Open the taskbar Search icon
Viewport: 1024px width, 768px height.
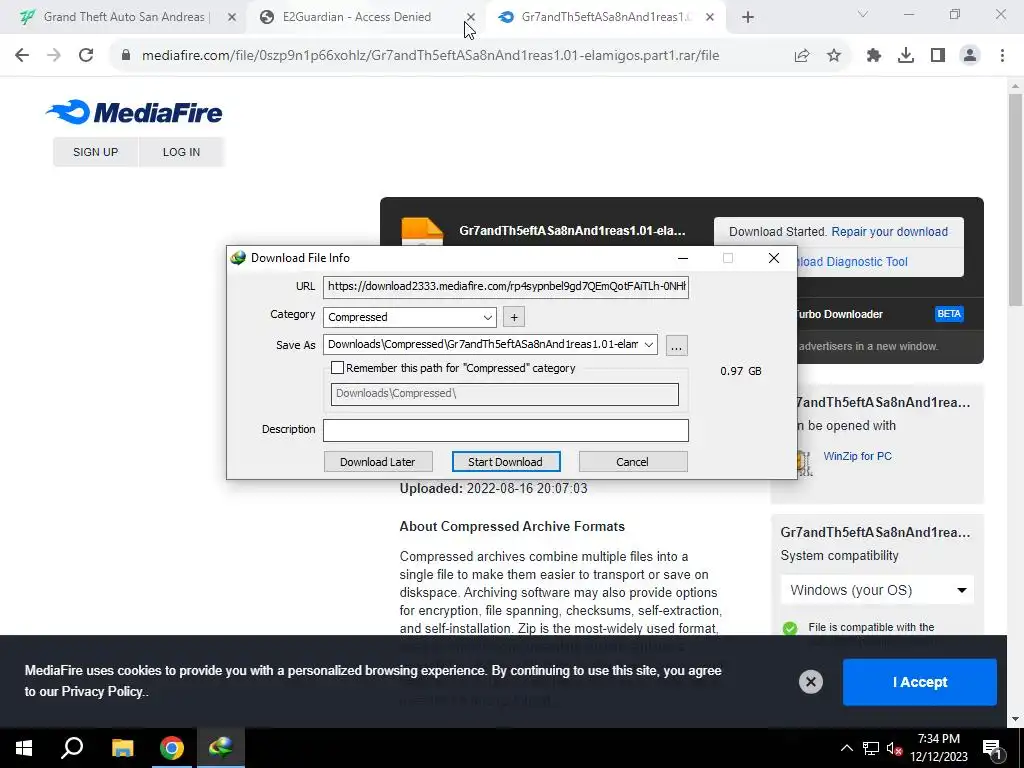[72, 748]
